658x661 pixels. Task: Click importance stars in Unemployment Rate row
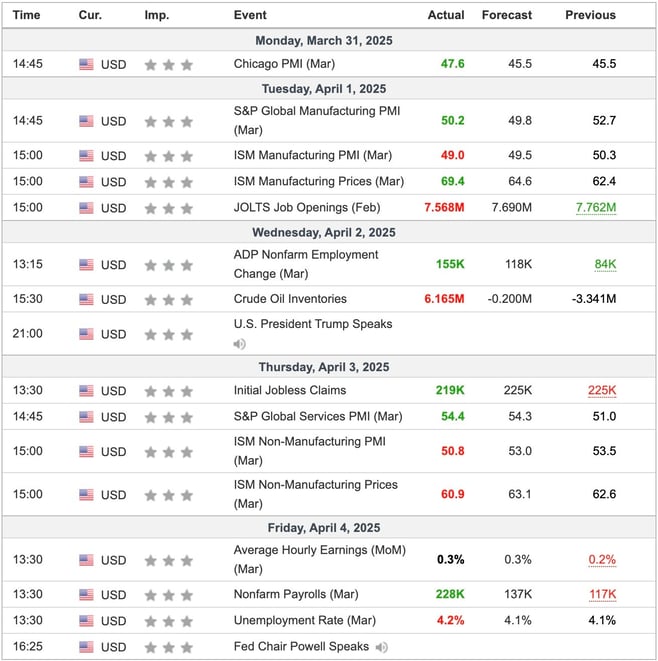coord(169,621)
